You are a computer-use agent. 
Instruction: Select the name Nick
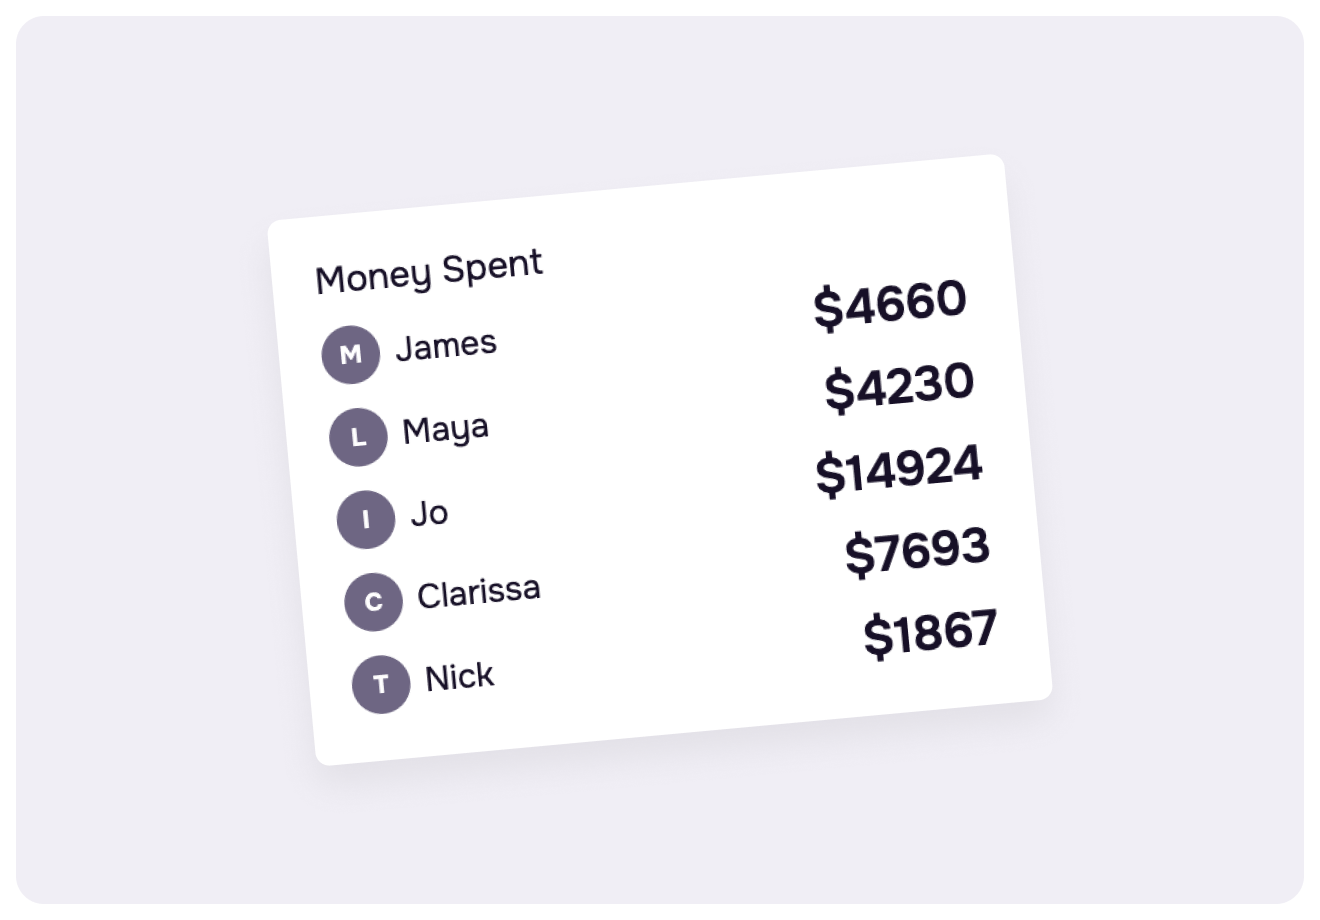pos(459,677)
